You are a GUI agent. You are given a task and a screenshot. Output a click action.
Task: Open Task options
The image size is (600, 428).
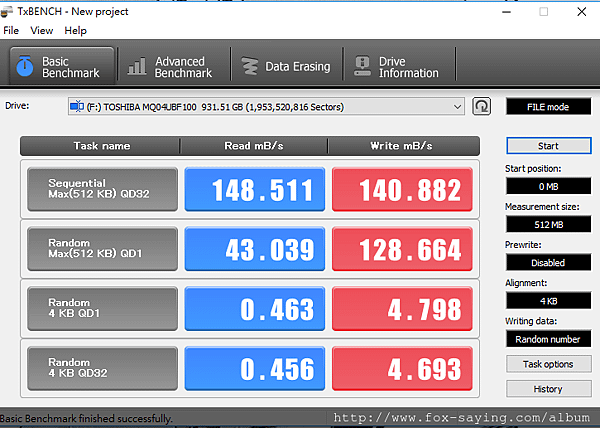click(548, 364)
